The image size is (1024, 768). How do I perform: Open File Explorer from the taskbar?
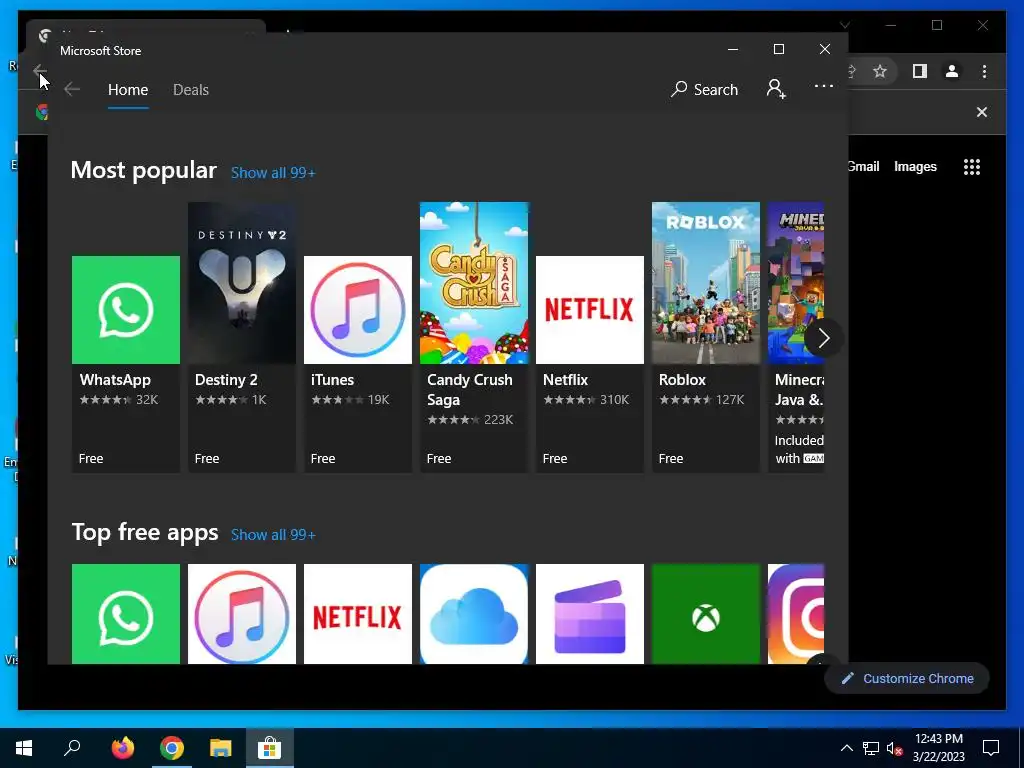(x=221, y=748)
